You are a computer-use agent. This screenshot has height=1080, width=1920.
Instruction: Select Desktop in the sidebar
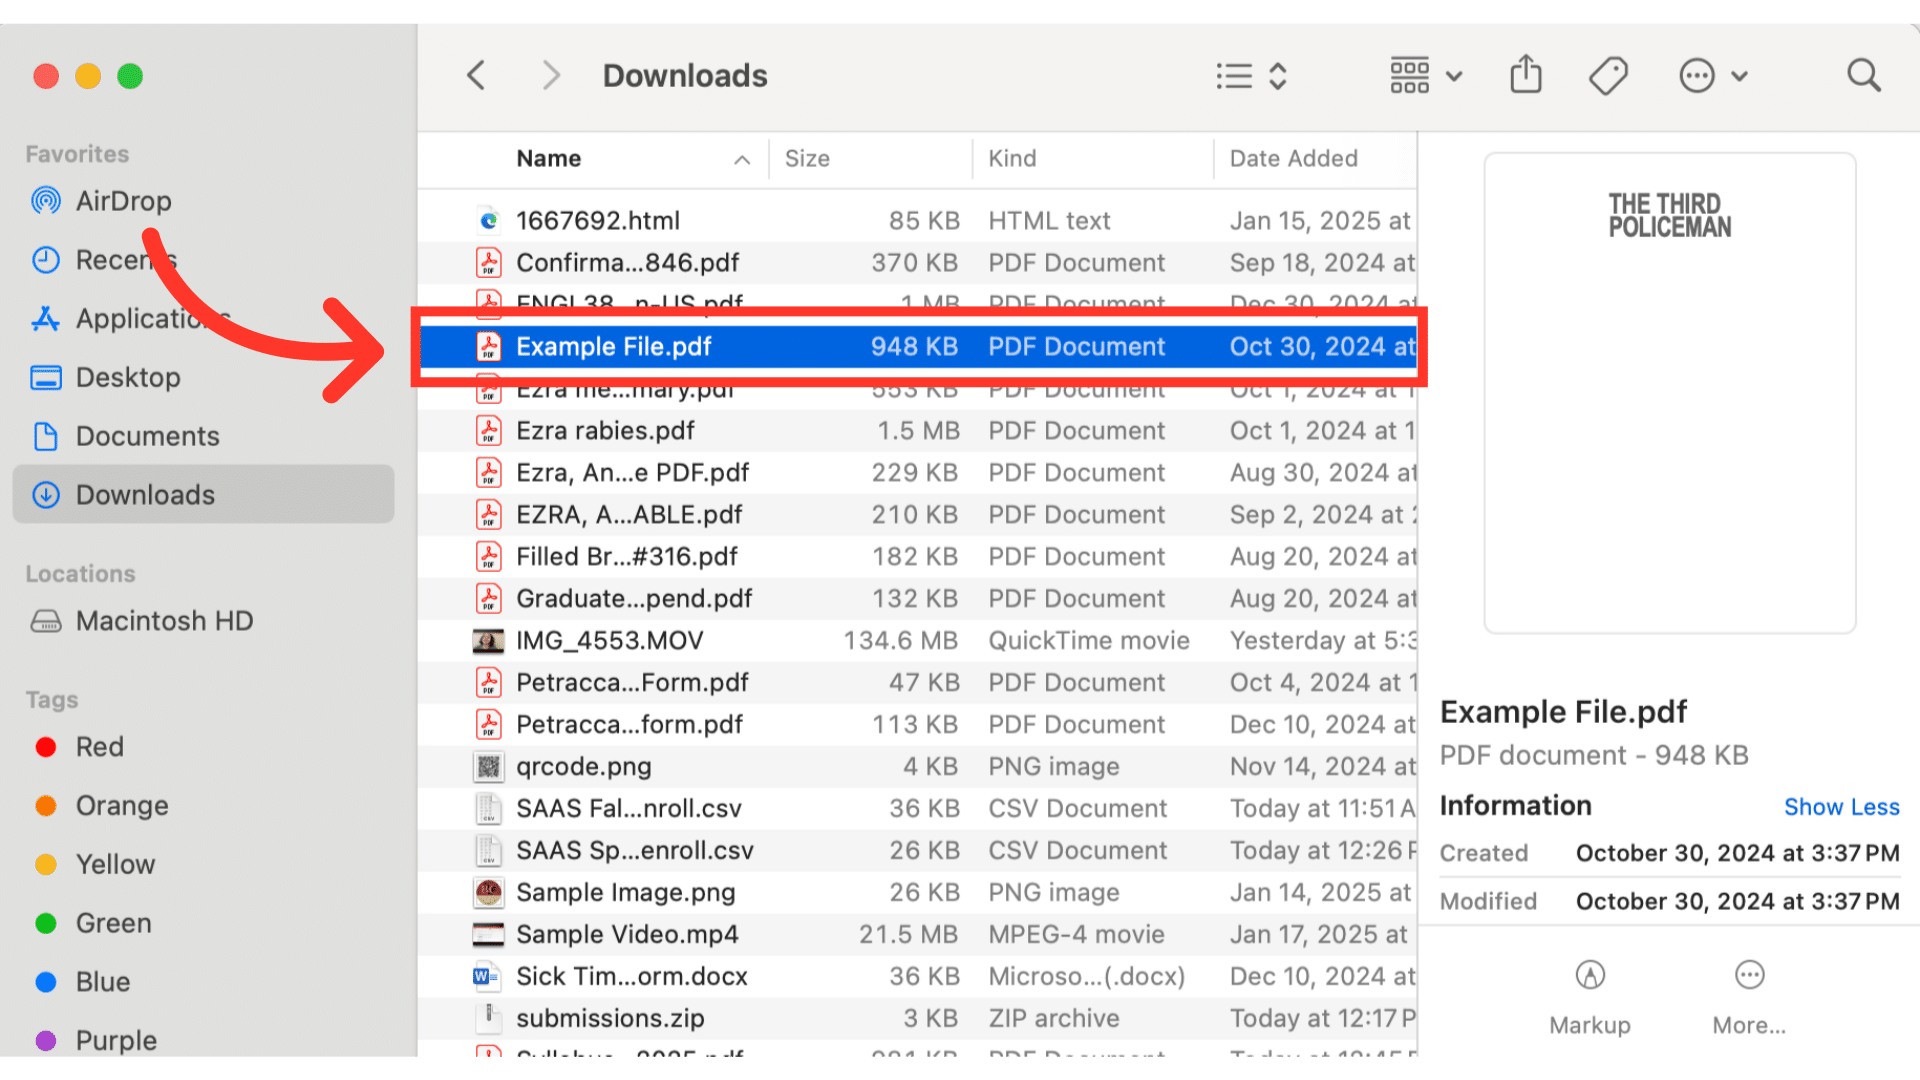click(204, 377)
